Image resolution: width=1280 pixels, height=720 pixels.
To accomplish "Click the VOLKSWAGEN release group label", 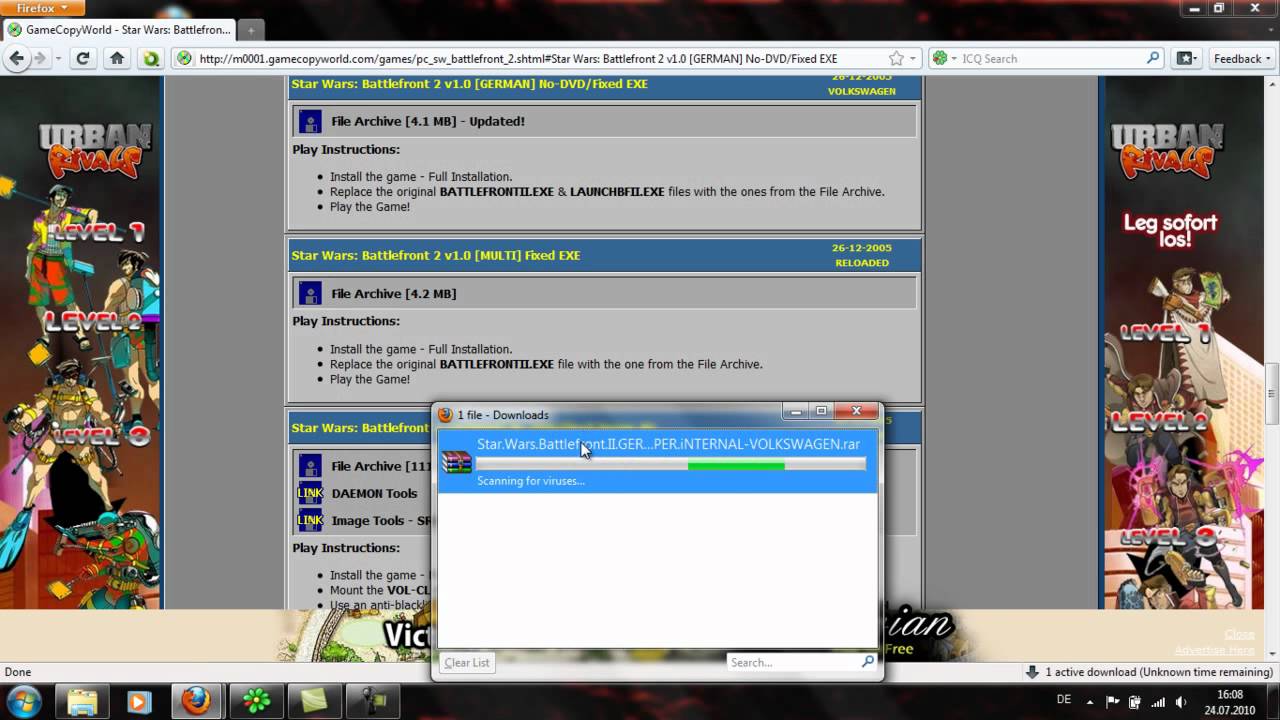I will coord(861,91).
